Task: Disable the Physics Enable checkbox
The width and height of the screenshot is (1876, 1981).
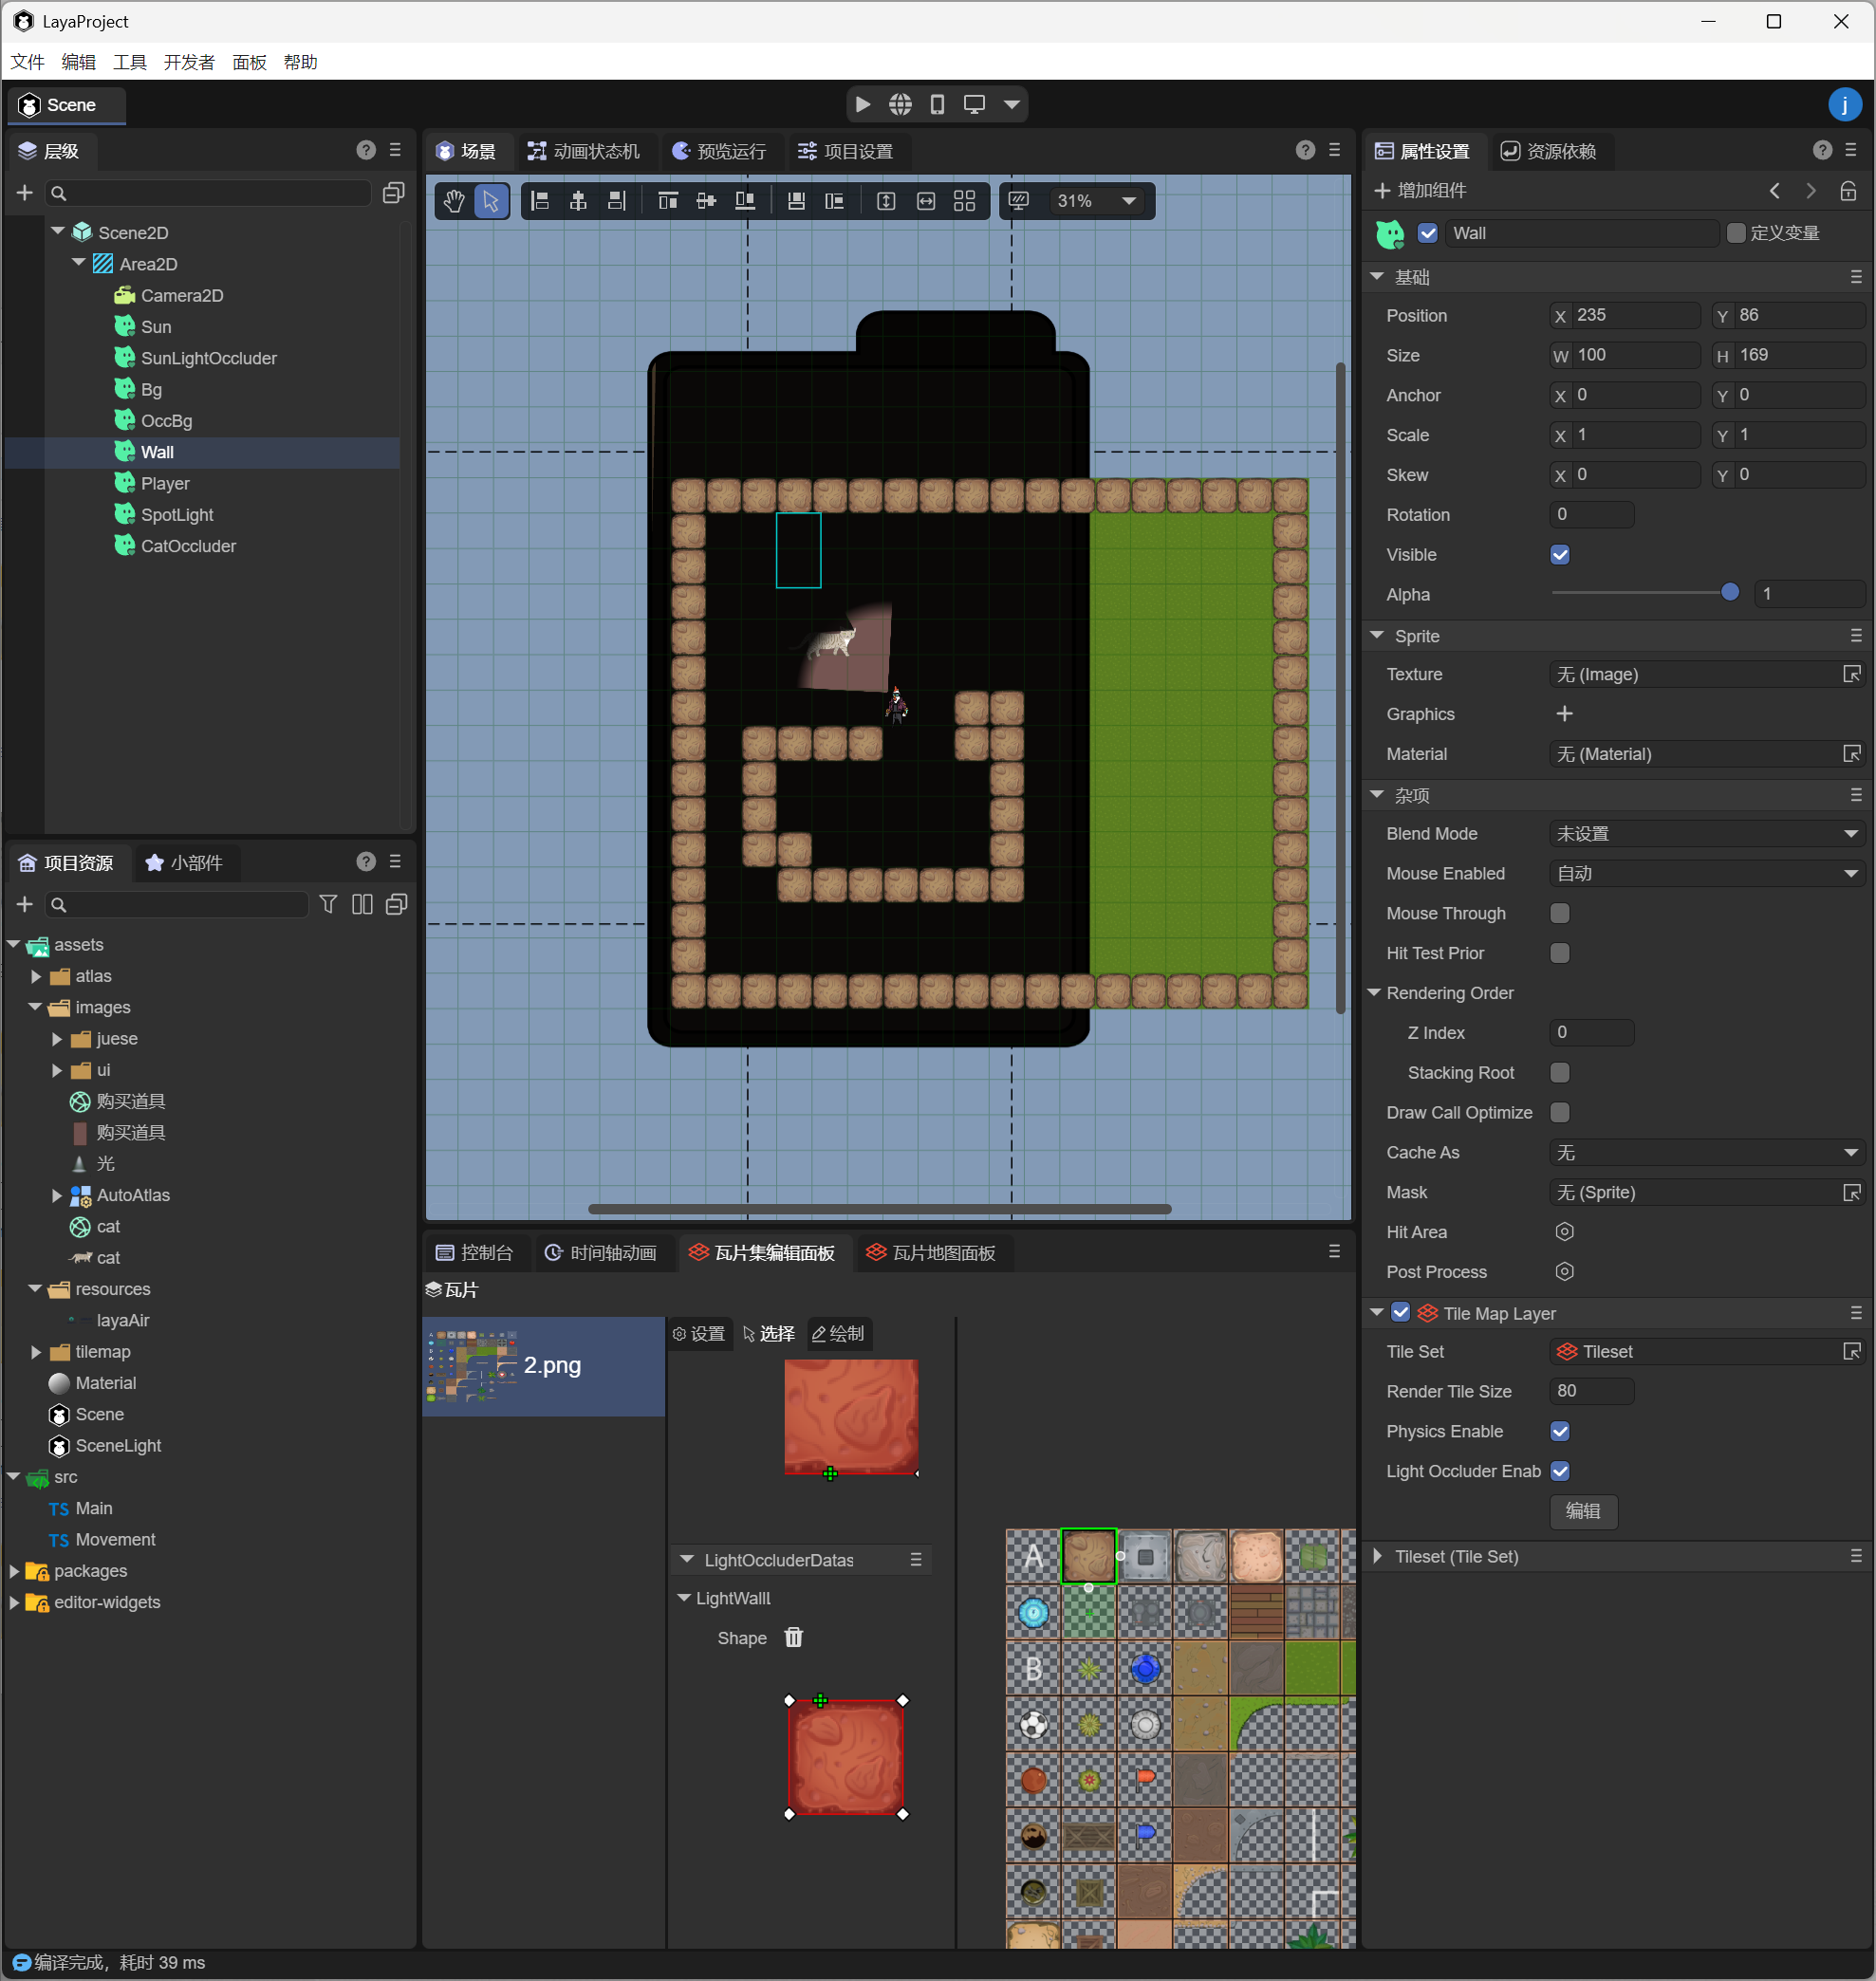Action: click(1559, 1431)
